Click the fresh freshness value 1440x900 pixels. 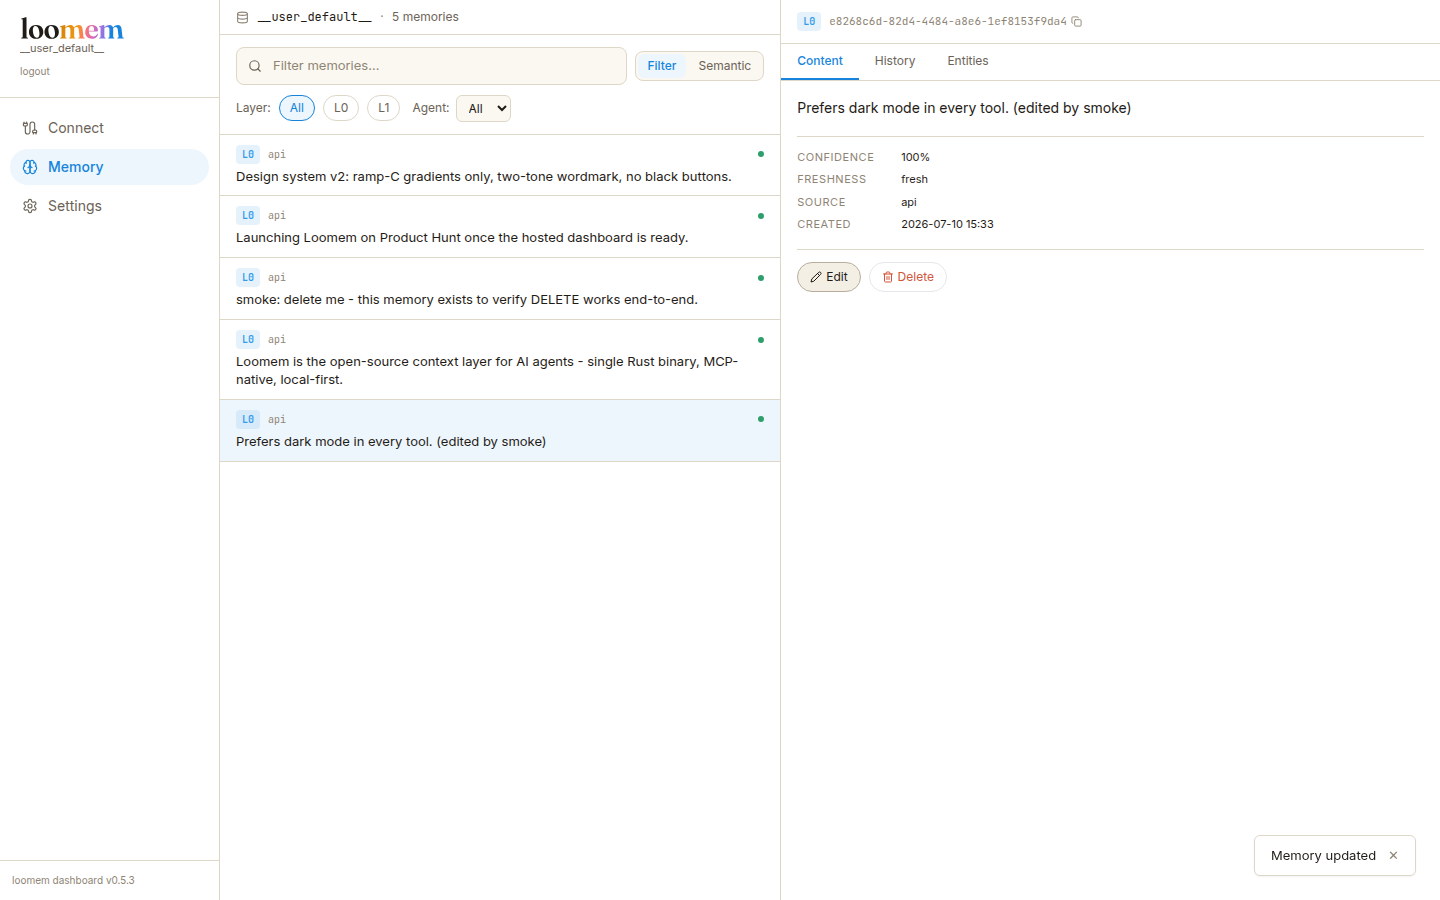914,179
